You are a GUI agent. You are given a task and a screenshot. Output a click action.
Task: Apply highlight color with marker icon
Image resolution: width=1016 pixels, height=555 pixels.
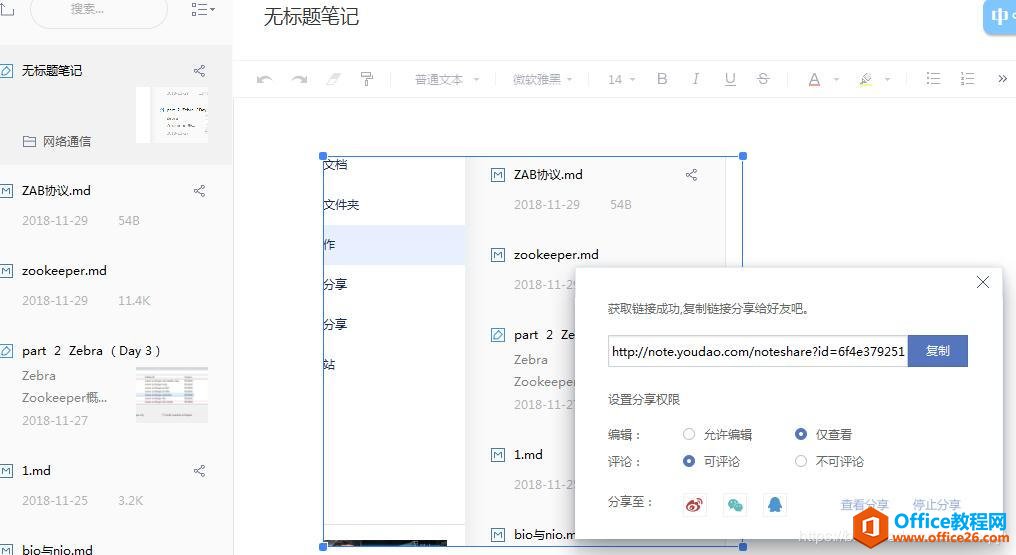[x=865, y=80]
